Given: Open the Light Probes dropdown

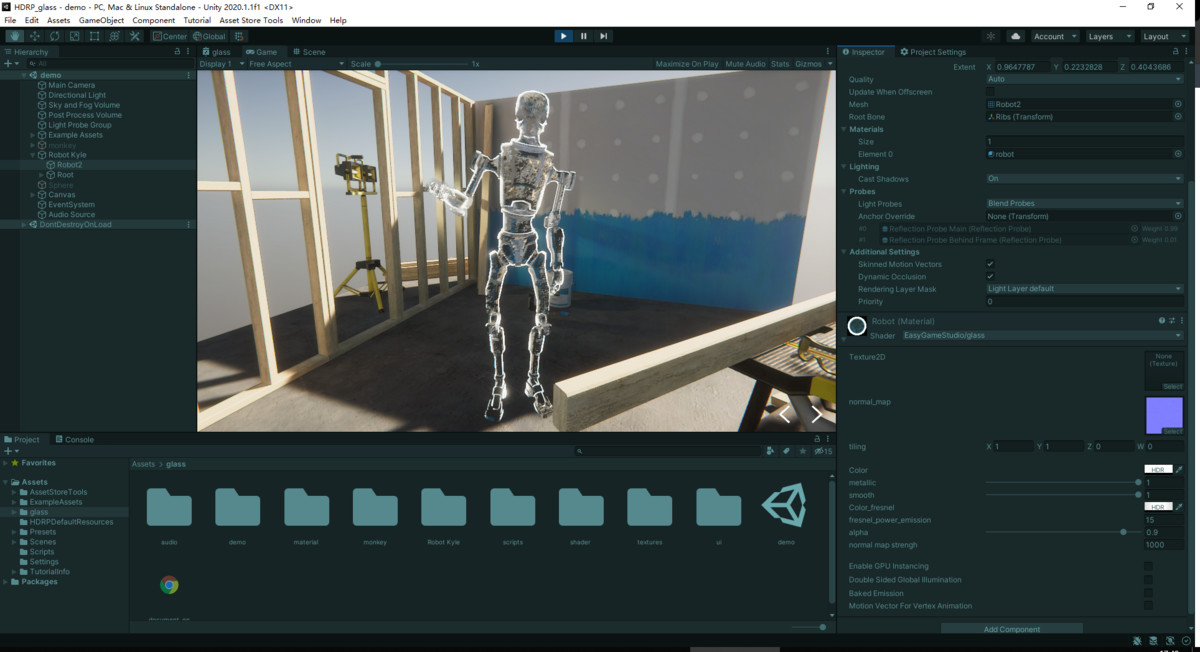Looking at the screenshot, I should click(x=1084, y=203).
